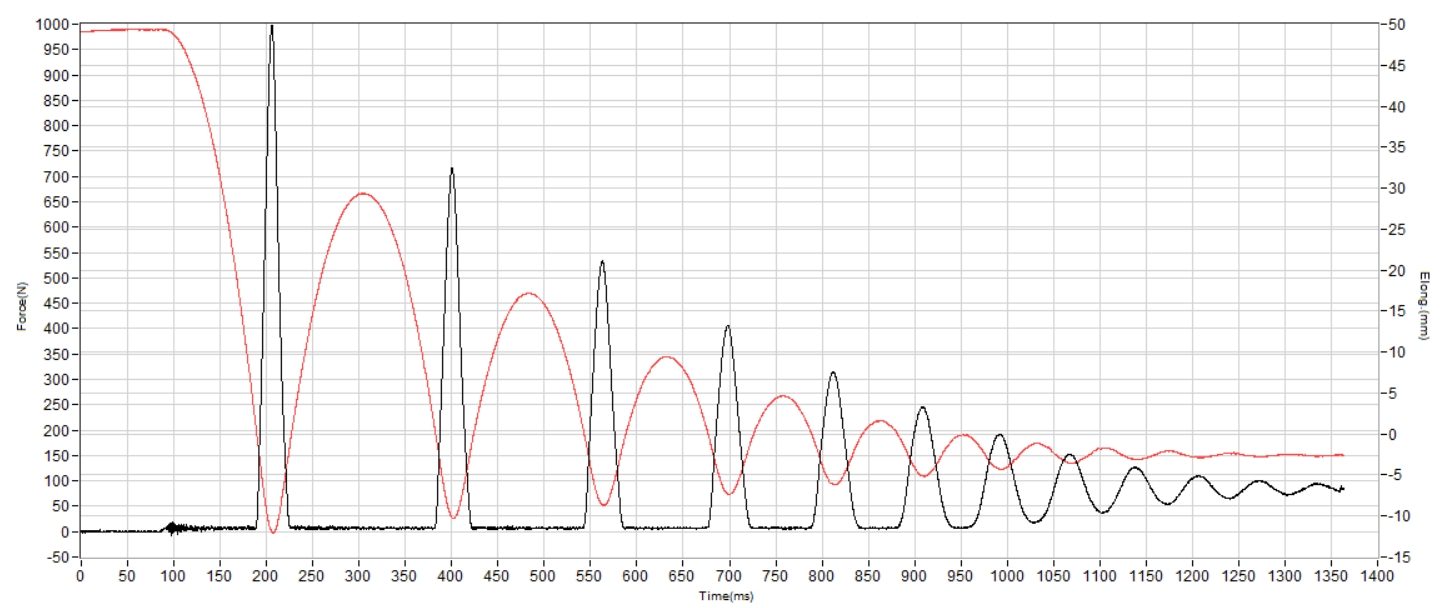Click the end point of the black curve
Viewport: 1445px width, 608px height.
[1342, 489]
